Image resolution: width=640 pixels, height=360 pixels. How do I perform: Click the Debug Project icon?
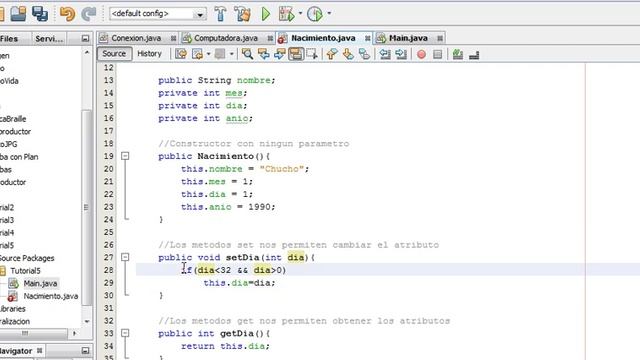click(287, 14)
